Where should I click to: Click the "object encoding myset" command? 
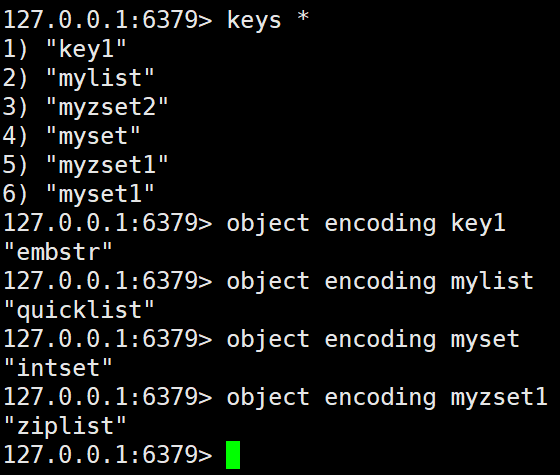[x=373, y=339]
